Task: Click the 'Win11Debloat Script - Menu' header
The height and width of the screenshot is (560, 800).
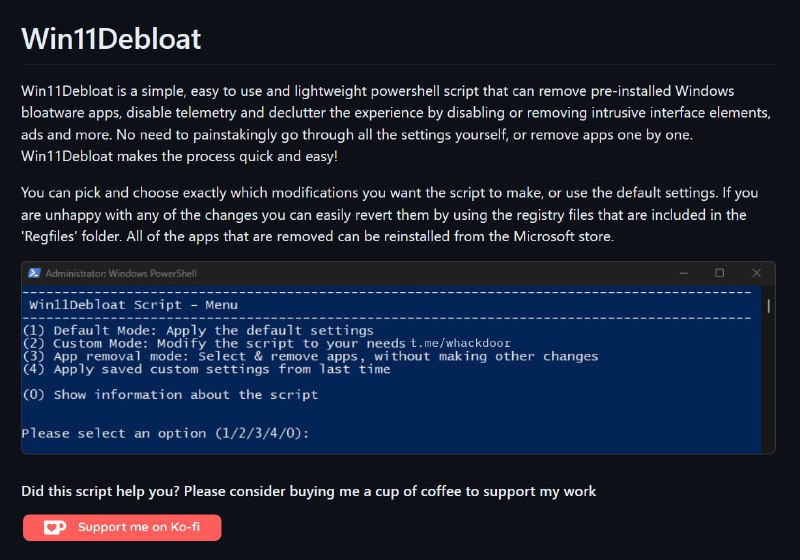Action: [x=134, y=304]
